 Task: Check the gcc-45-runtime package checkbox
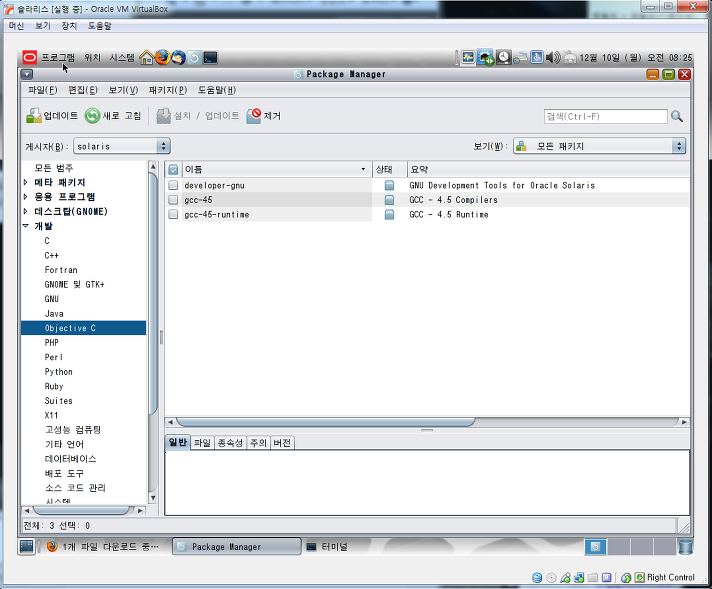pos(173,214)
